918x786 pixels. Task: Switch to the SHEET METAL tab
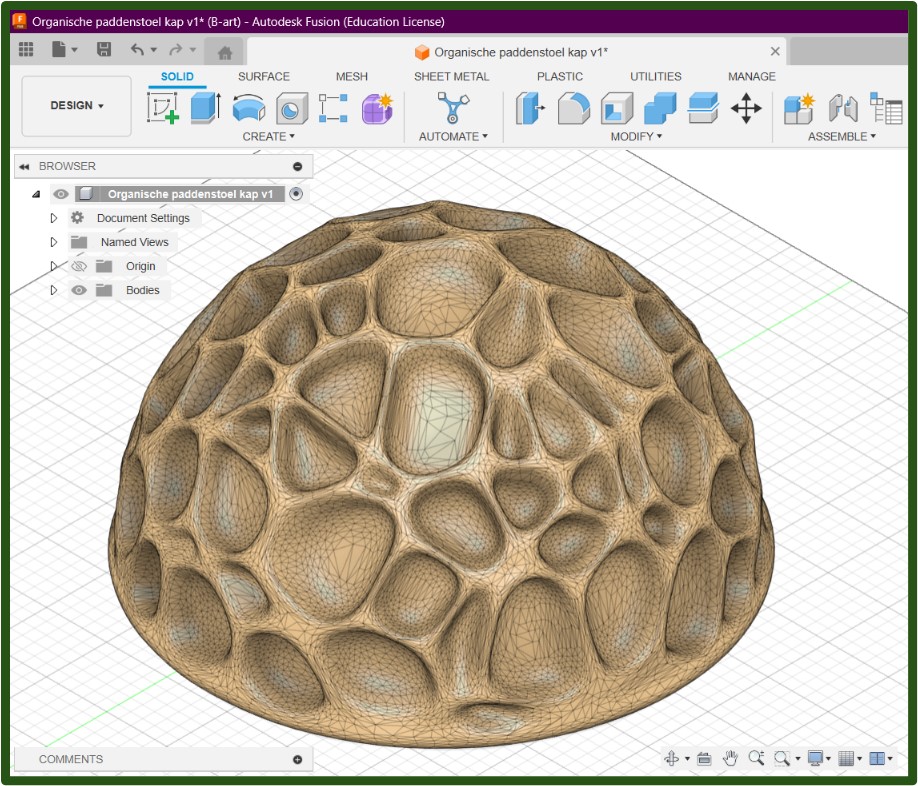point(451,76)
